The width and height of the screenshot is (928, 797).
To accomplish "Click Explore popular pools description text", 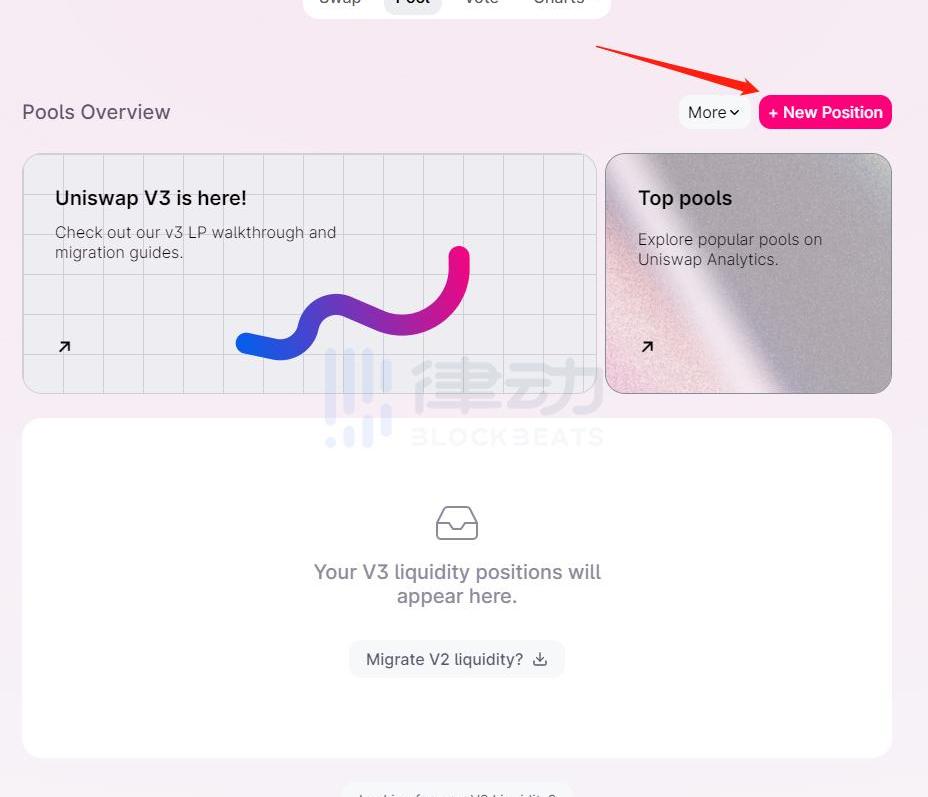I will coord(730,249).
